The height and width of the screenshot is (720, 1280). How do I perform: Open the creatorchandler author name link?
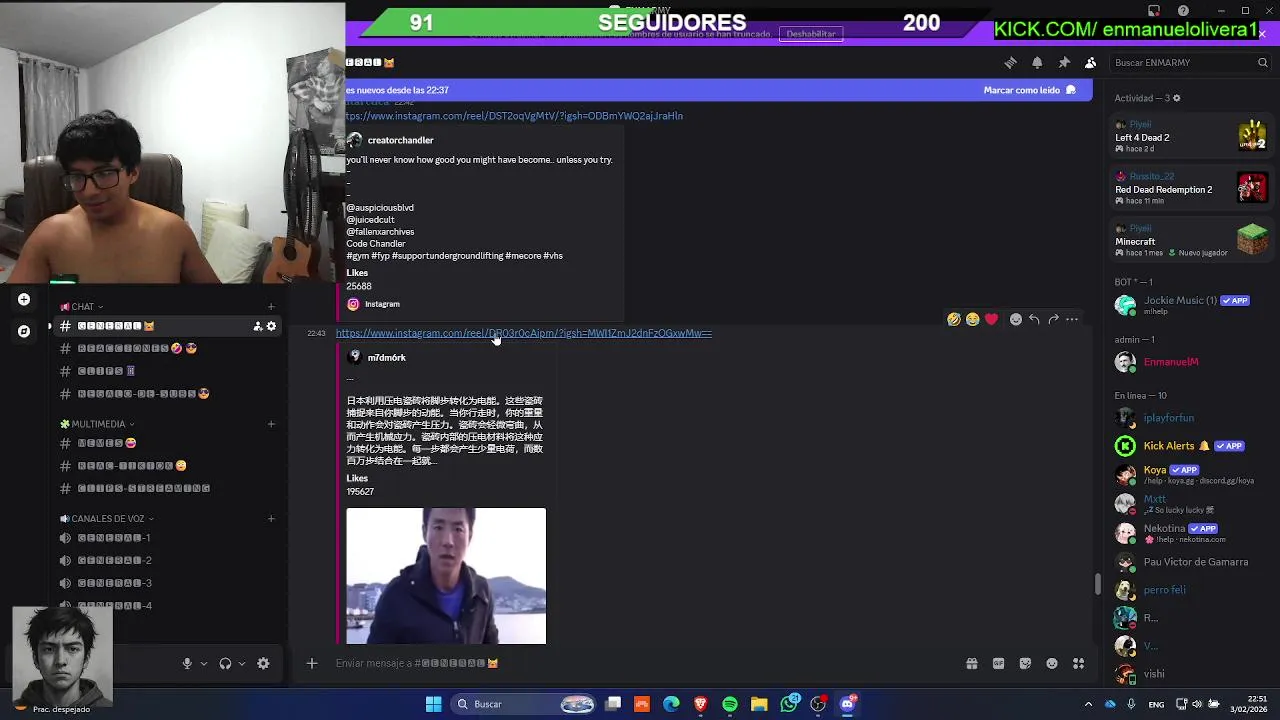tap(400, 140)
